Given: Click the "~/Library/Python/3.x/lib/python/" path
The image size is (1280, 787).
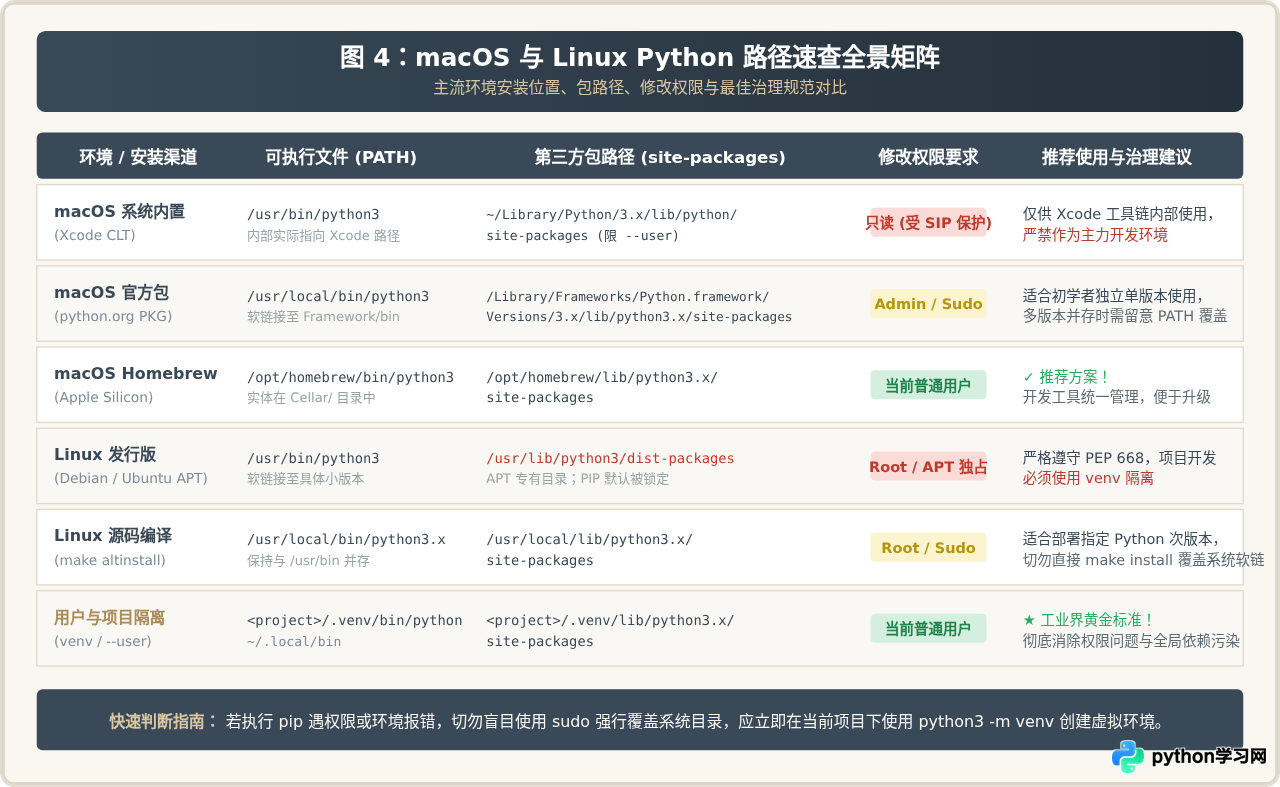Looking at the screenshot, I should coord(612,214).
